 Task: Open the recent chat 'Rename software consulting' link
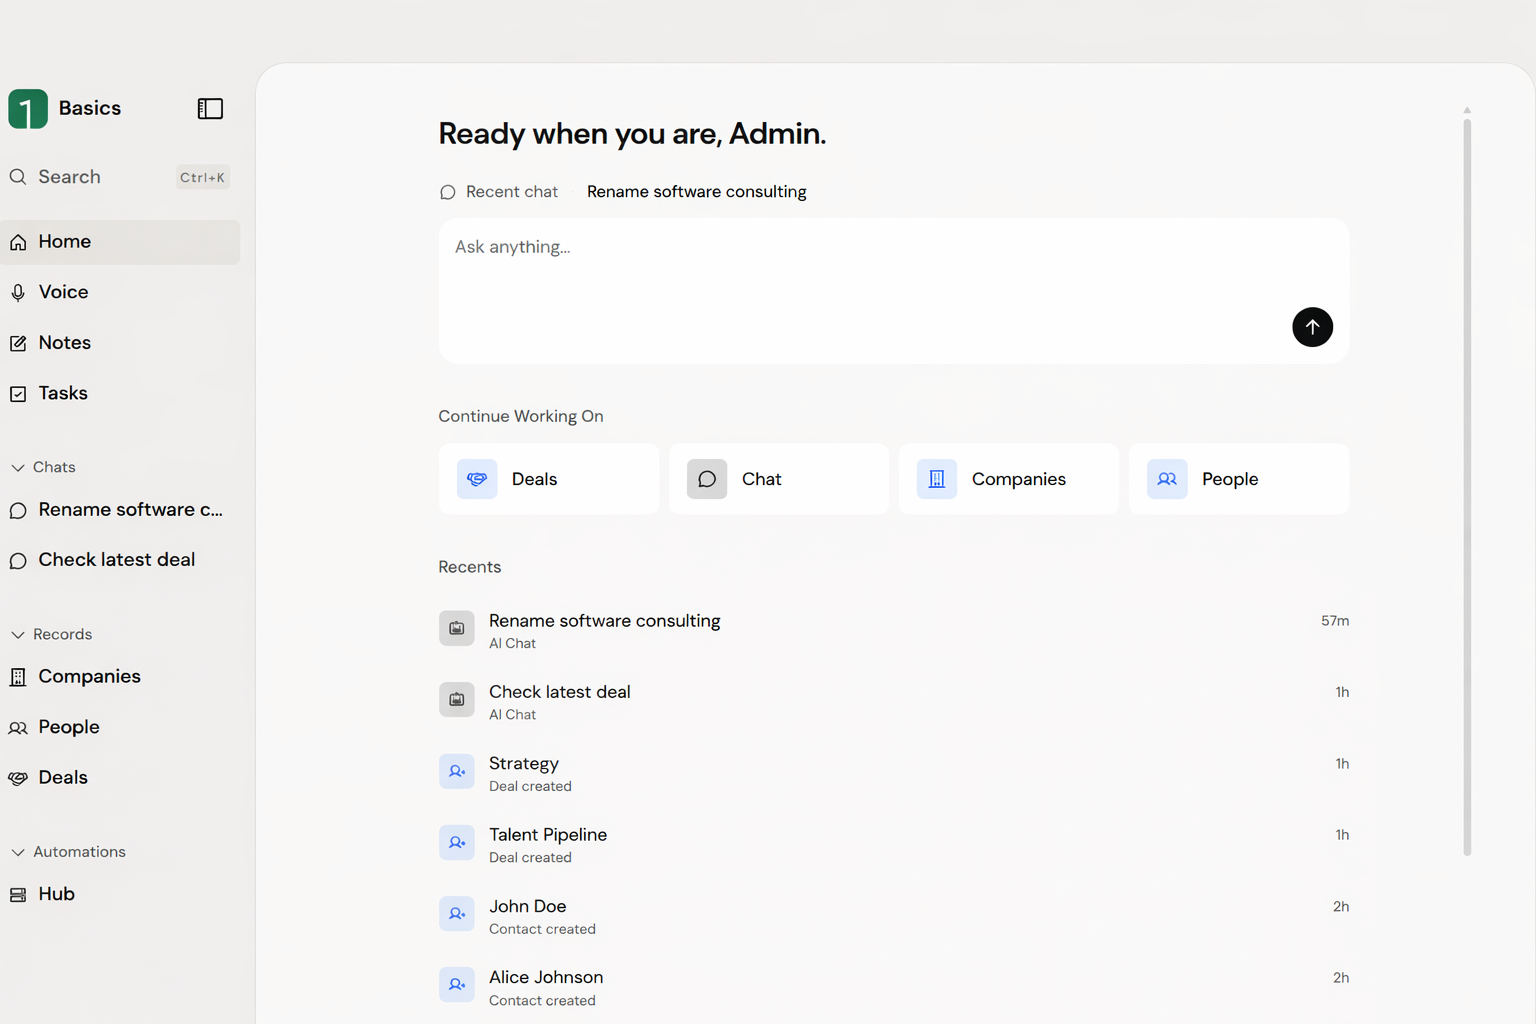696,192
